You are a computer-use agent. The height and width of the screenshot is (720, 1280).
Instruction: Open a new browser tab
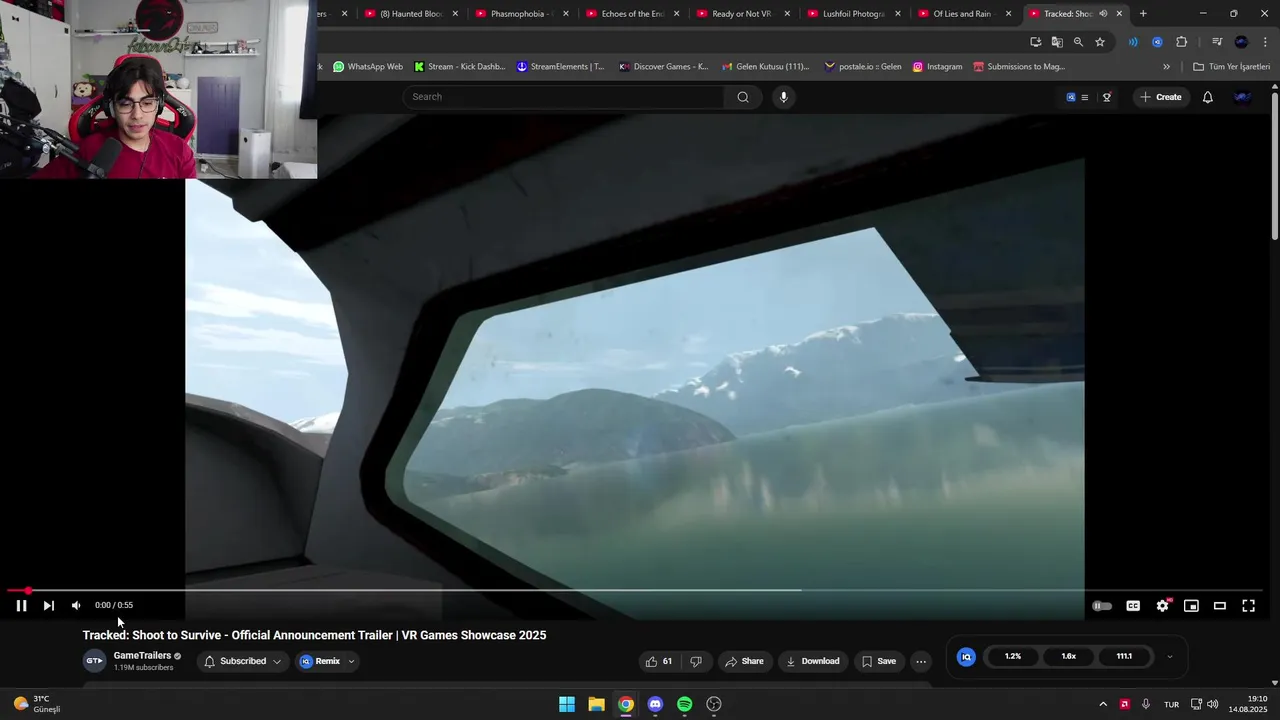click(x=1143, y=14)
